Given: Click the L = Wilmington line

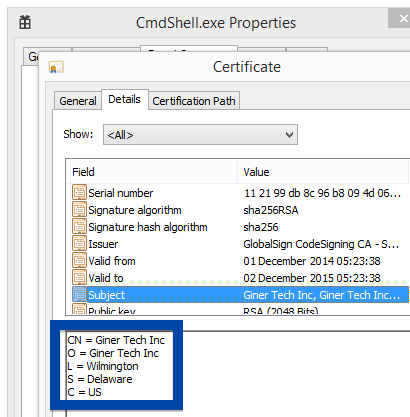Looking at the screenshot, I should (x=103, y=366).
